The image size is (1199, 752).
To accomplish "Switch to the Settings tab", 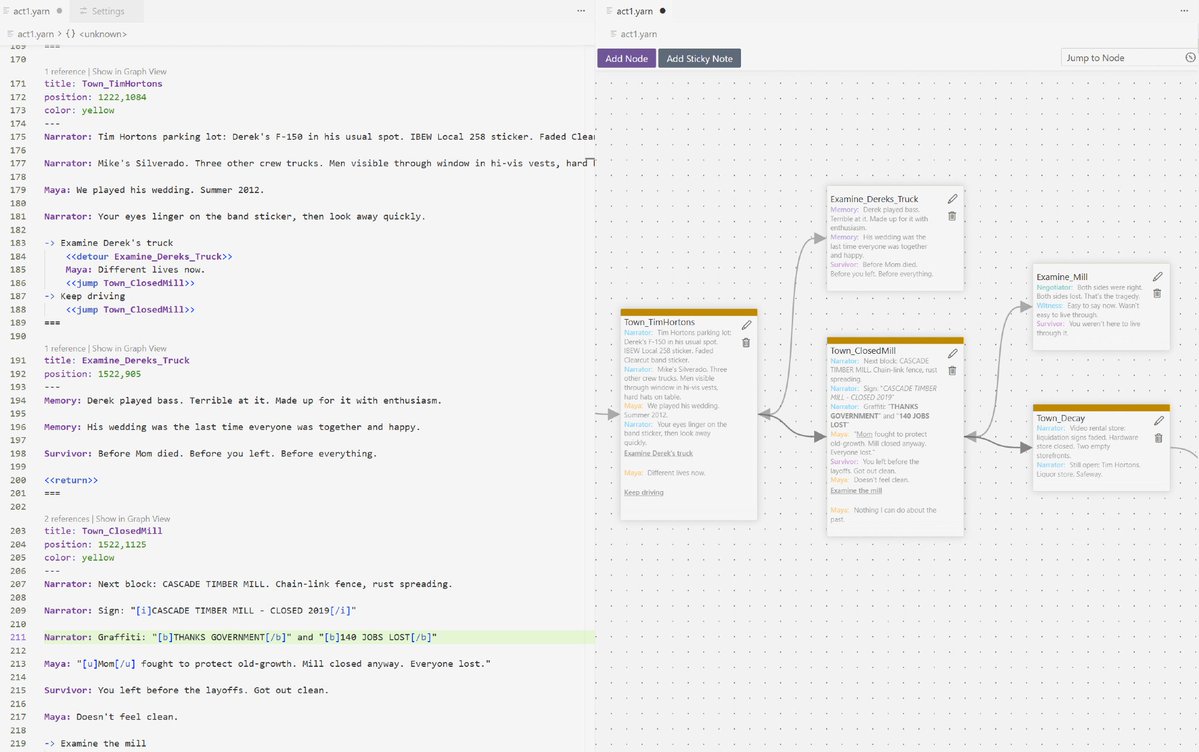I will [107, 11].
